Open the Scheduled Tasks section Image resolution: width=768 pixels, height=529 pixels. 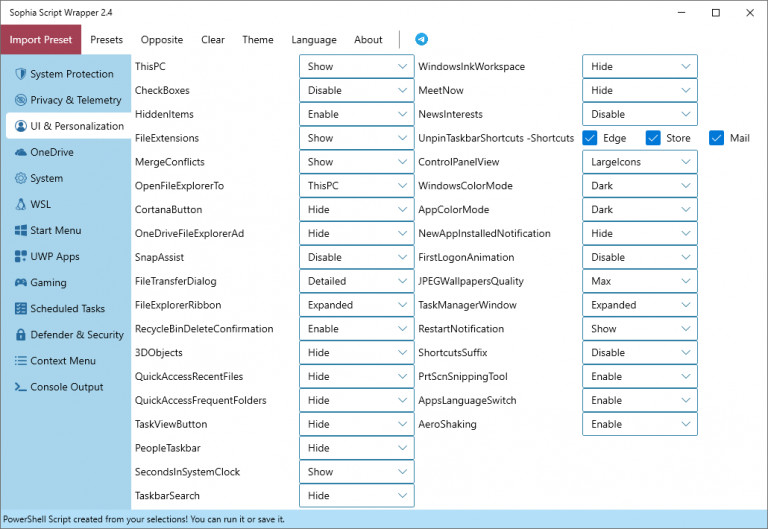[69, 309]
